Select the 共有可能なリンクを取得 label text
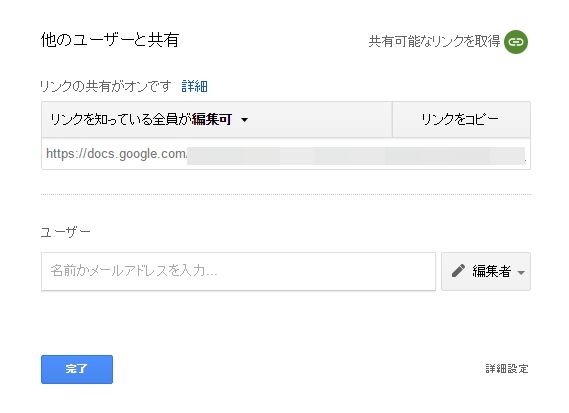This screenshot has width=569, height=413. pos(434,42)
